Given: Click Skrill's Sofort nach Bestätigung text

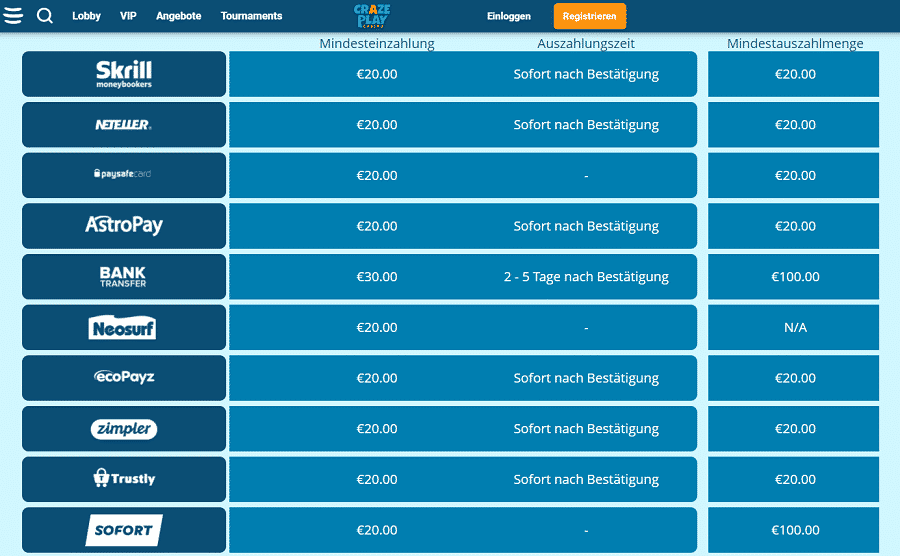Looking at the screenshot, I should click(586, 75).
